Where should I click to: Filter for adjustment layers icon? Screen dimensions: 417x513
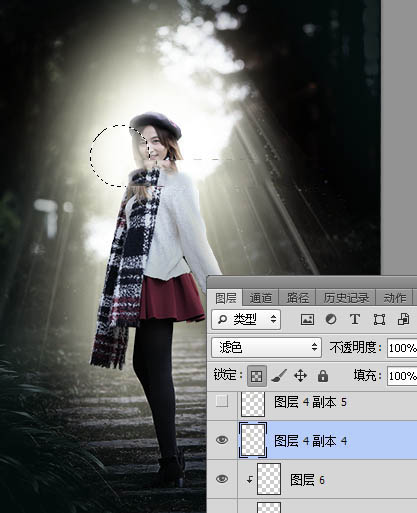331,319
